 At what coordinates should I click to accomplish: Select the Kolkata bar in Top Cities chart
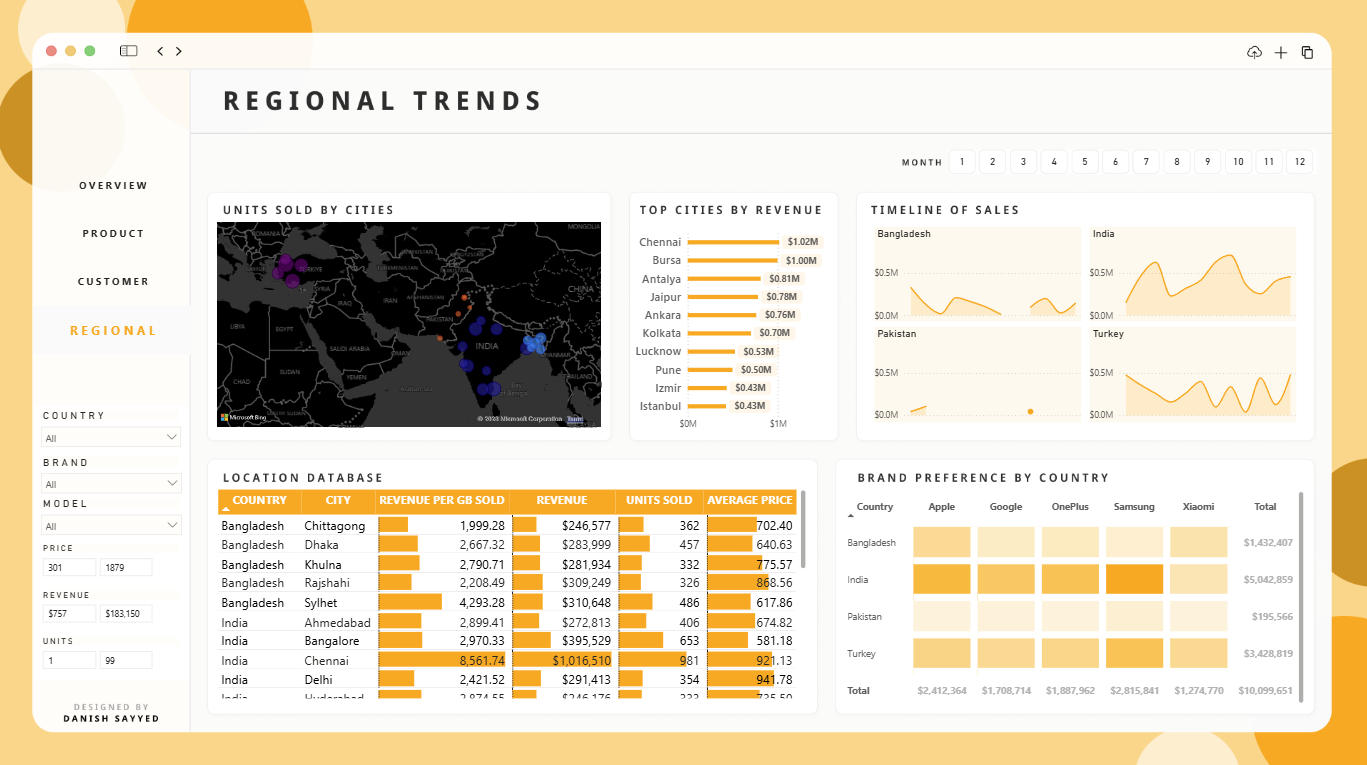[x=719, y=333]
